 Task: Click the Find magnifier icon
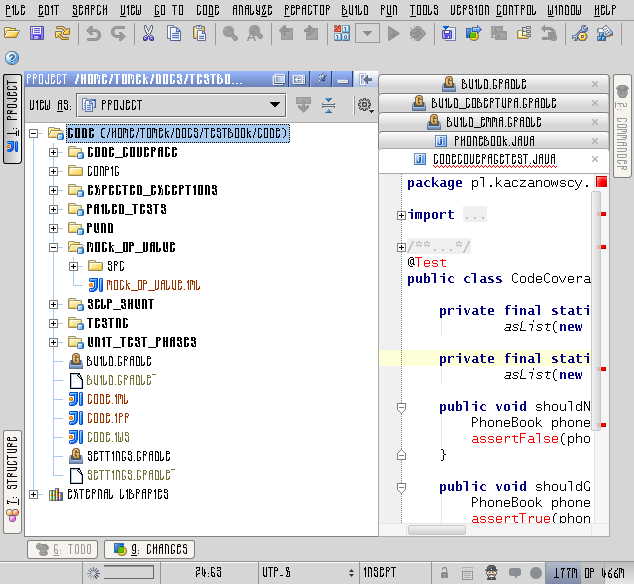pyautogui.click(x=230, y=34)
